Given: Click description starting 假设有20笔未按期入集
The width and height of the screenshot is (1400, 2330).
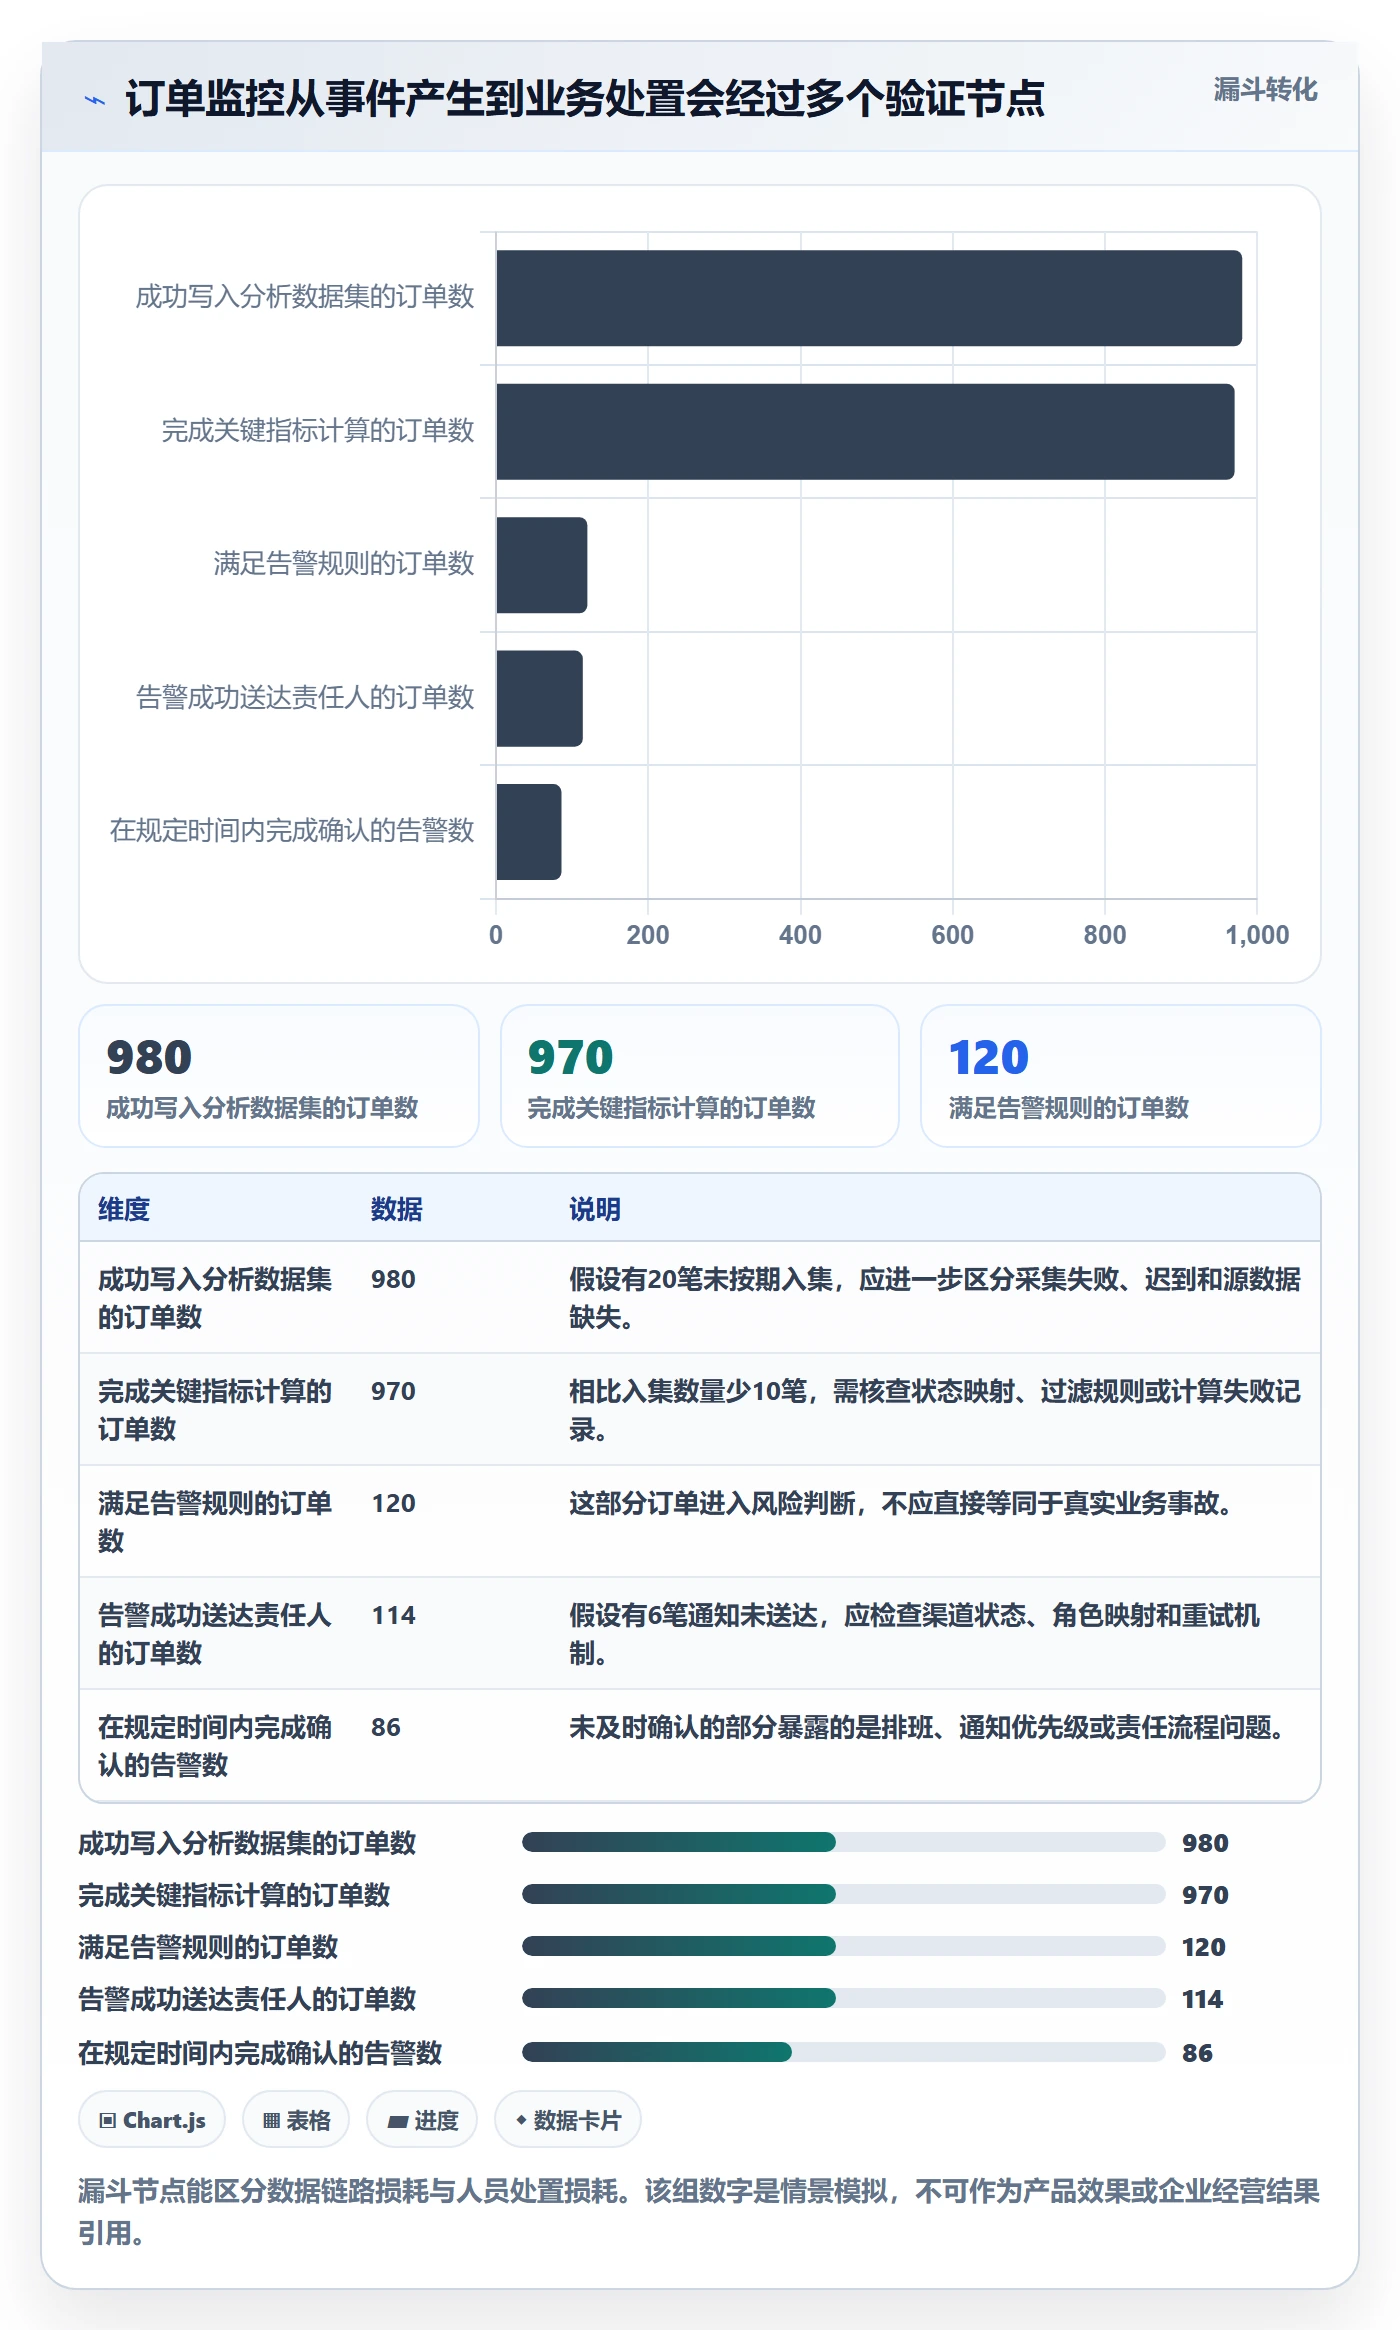Looking at the screenshot, I should [935, 1298].
